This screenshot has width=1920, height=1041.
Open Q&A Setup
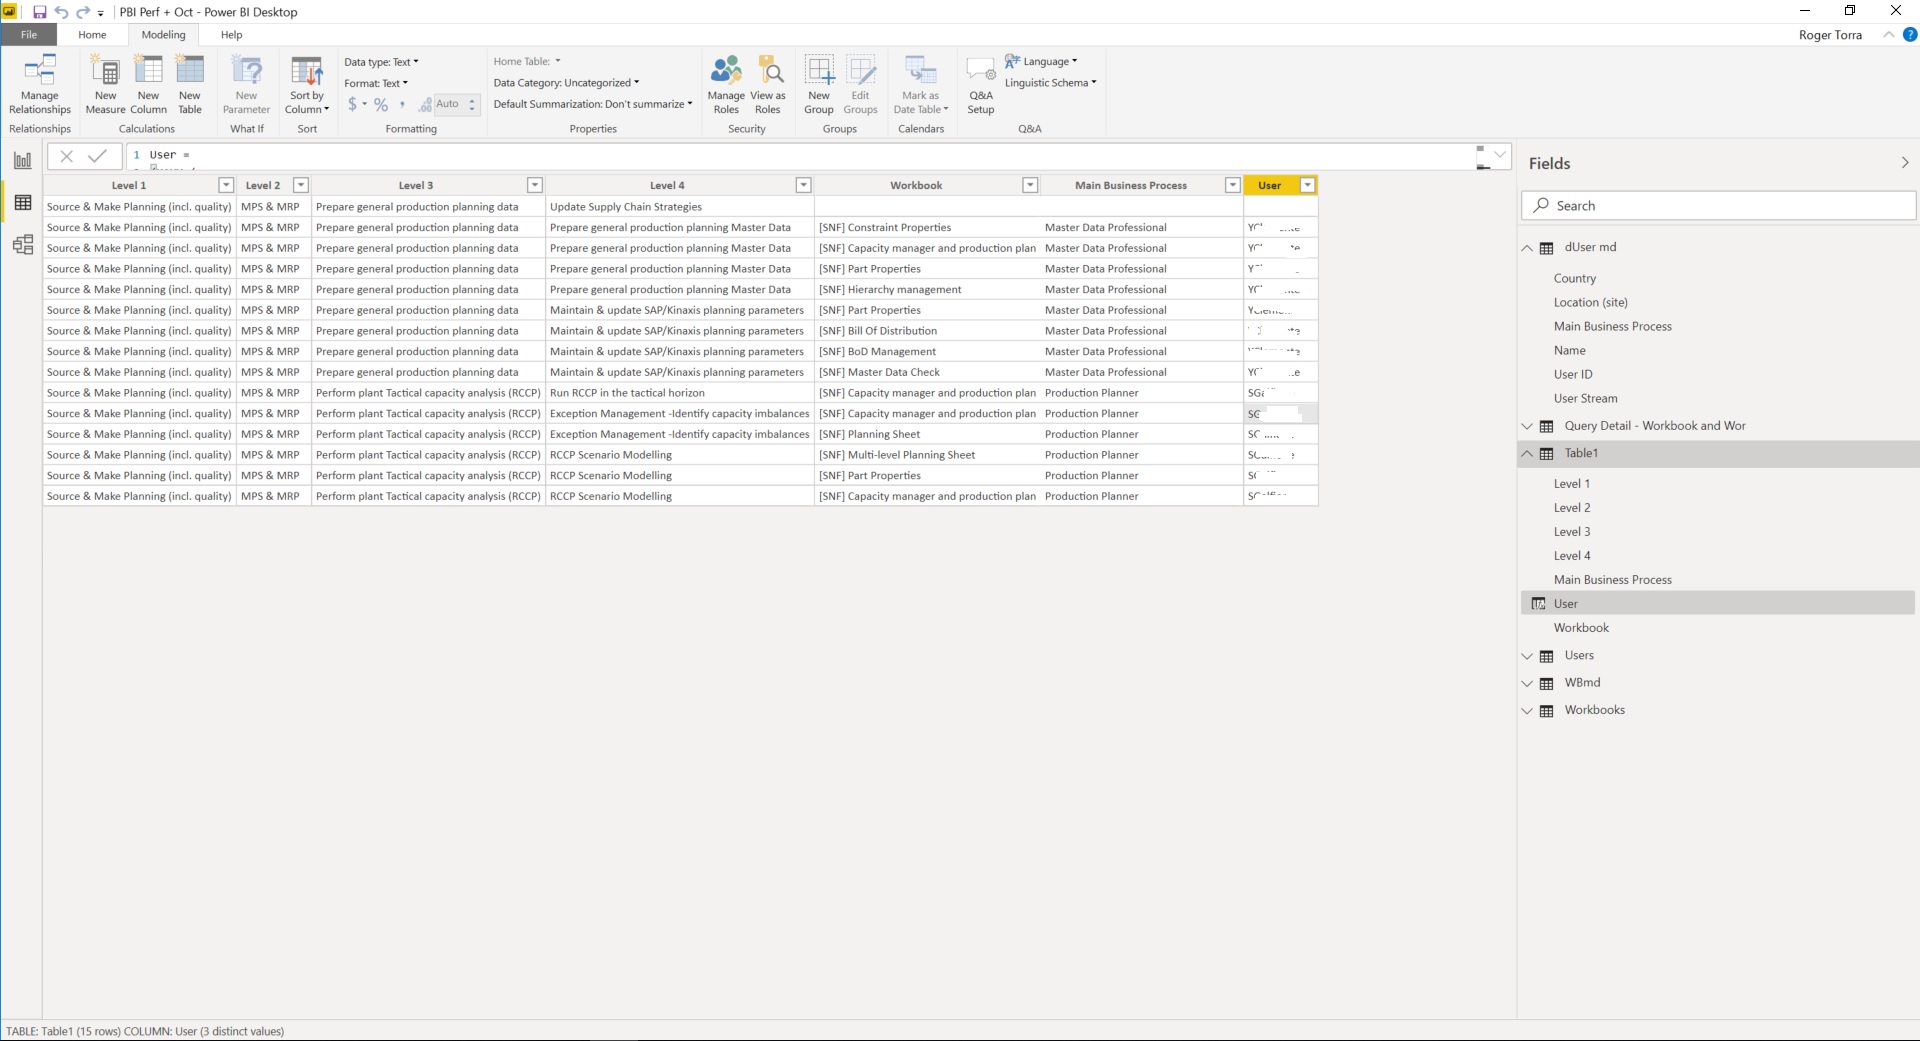[x=981, y=85]
